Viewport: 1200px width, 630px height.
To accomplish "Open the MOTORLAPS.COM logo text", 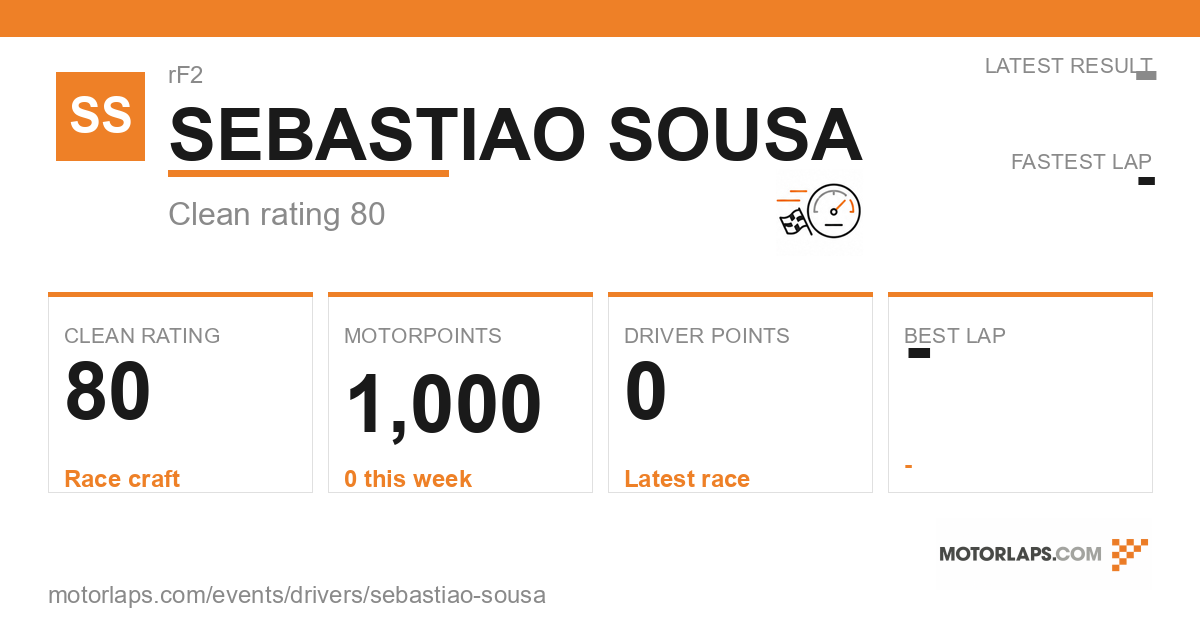I will pos(1020,554).
